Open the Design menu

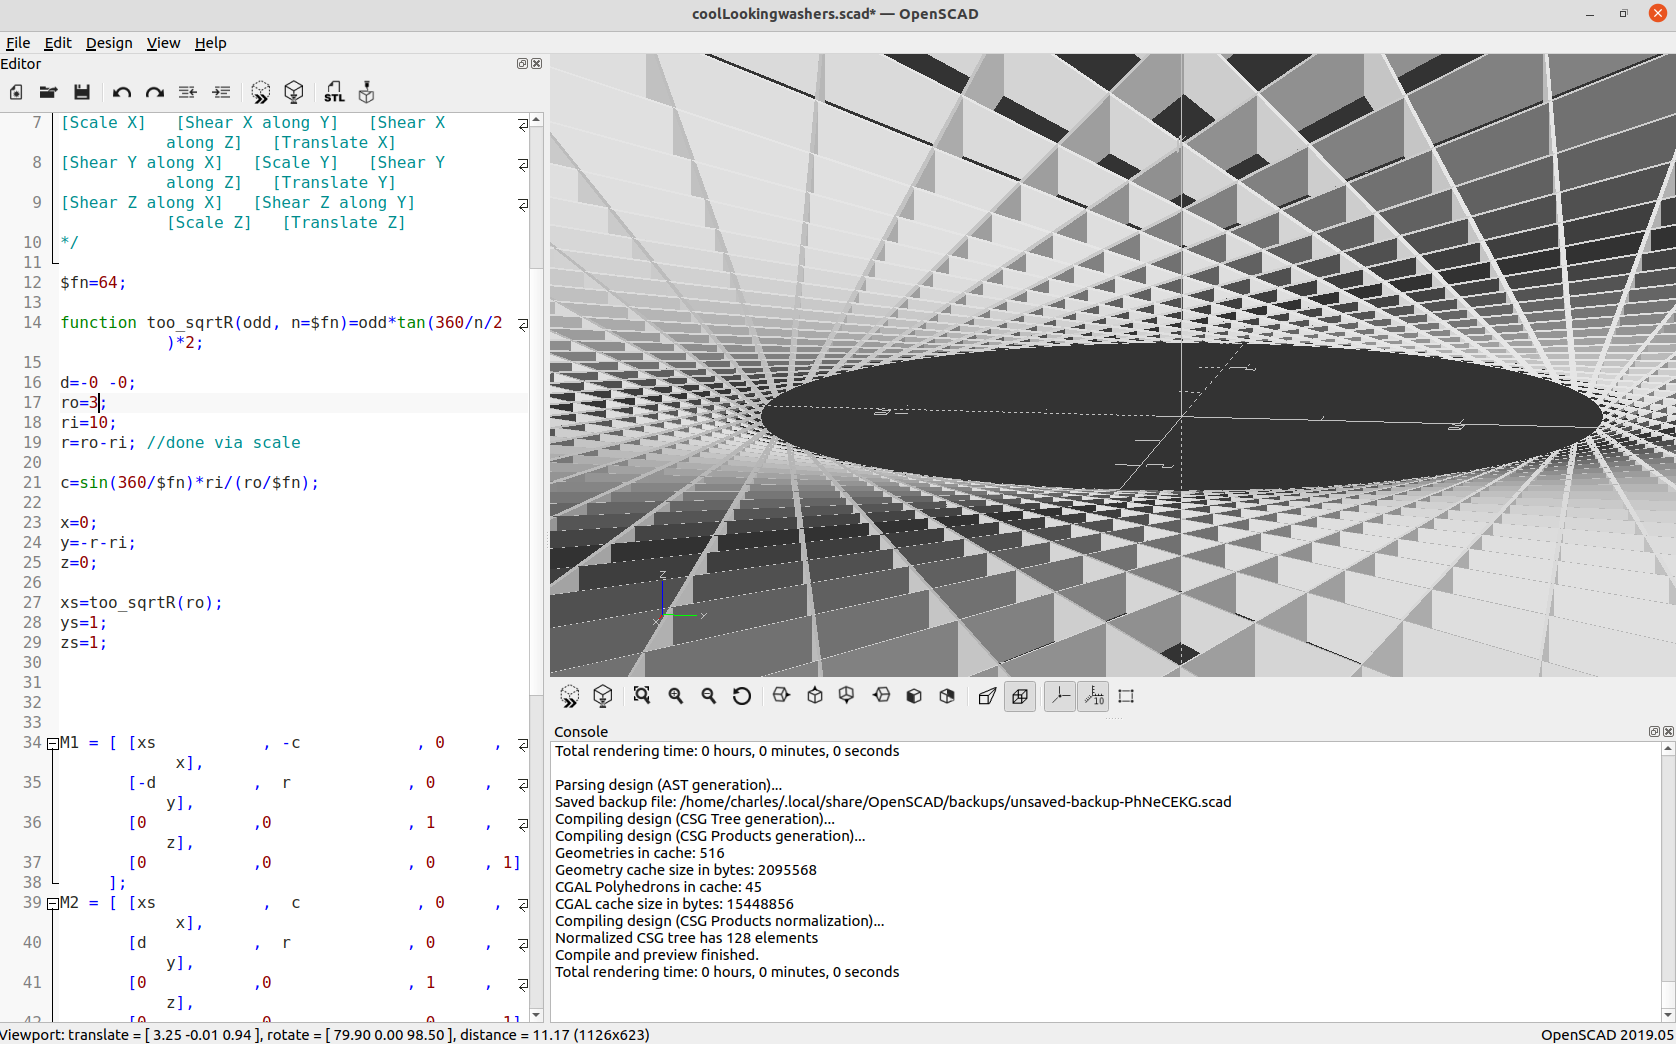[109, 43]
